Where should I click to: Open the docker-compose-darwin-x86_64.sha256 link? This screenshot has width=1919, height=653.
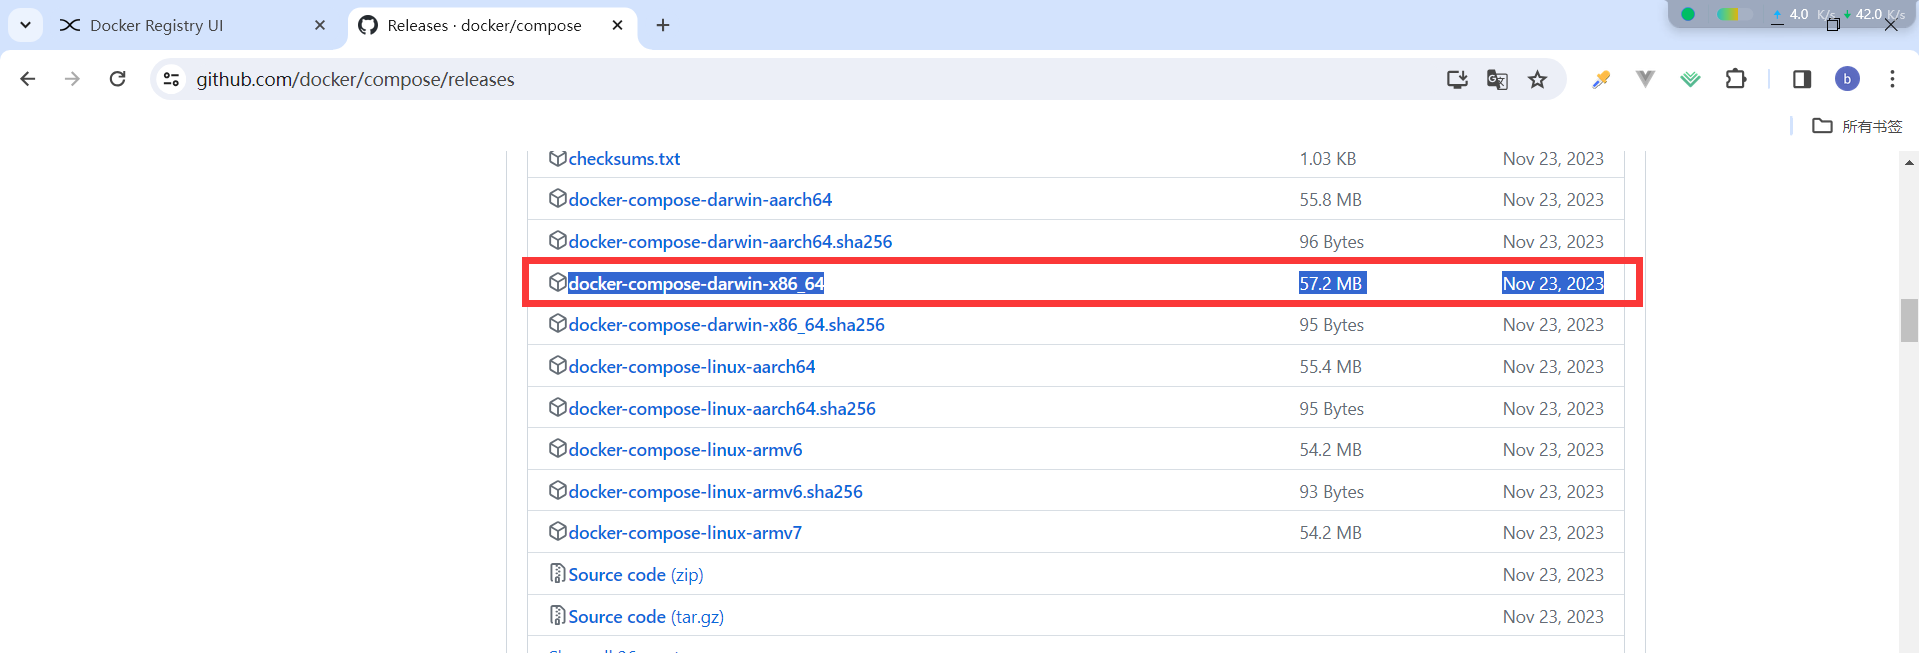point(726,325)
